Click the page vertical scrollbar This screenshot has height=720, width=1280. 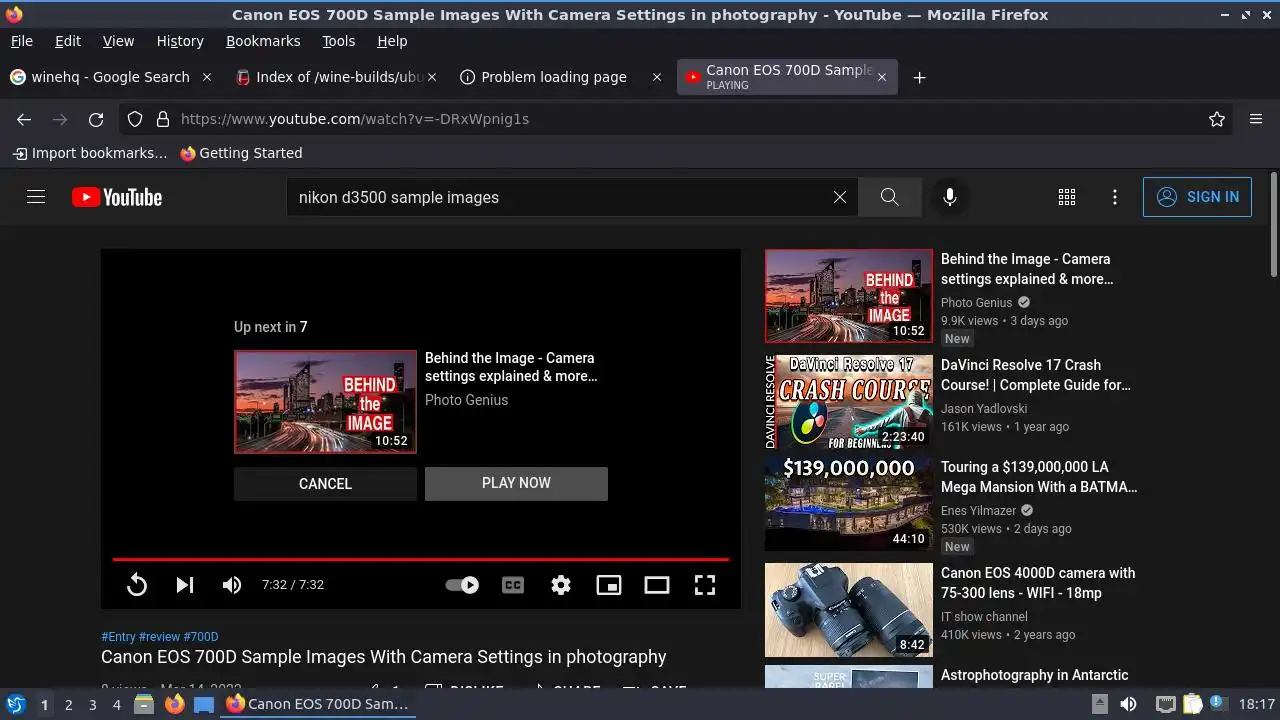click(x=1273, y=225)
